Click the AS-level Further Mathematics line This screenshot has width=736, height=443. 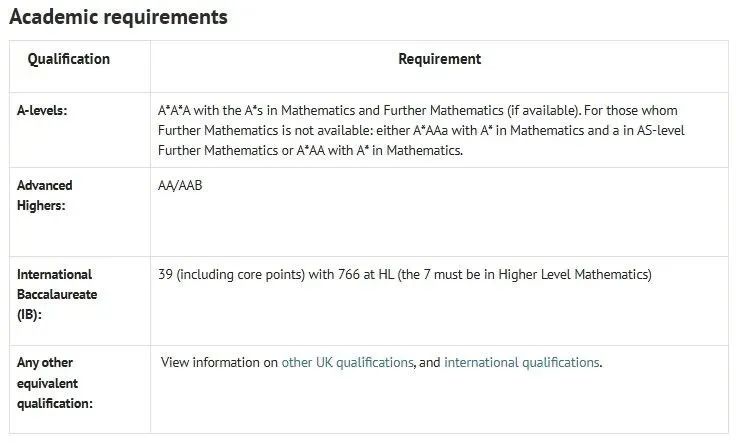[x=661, y=130]
